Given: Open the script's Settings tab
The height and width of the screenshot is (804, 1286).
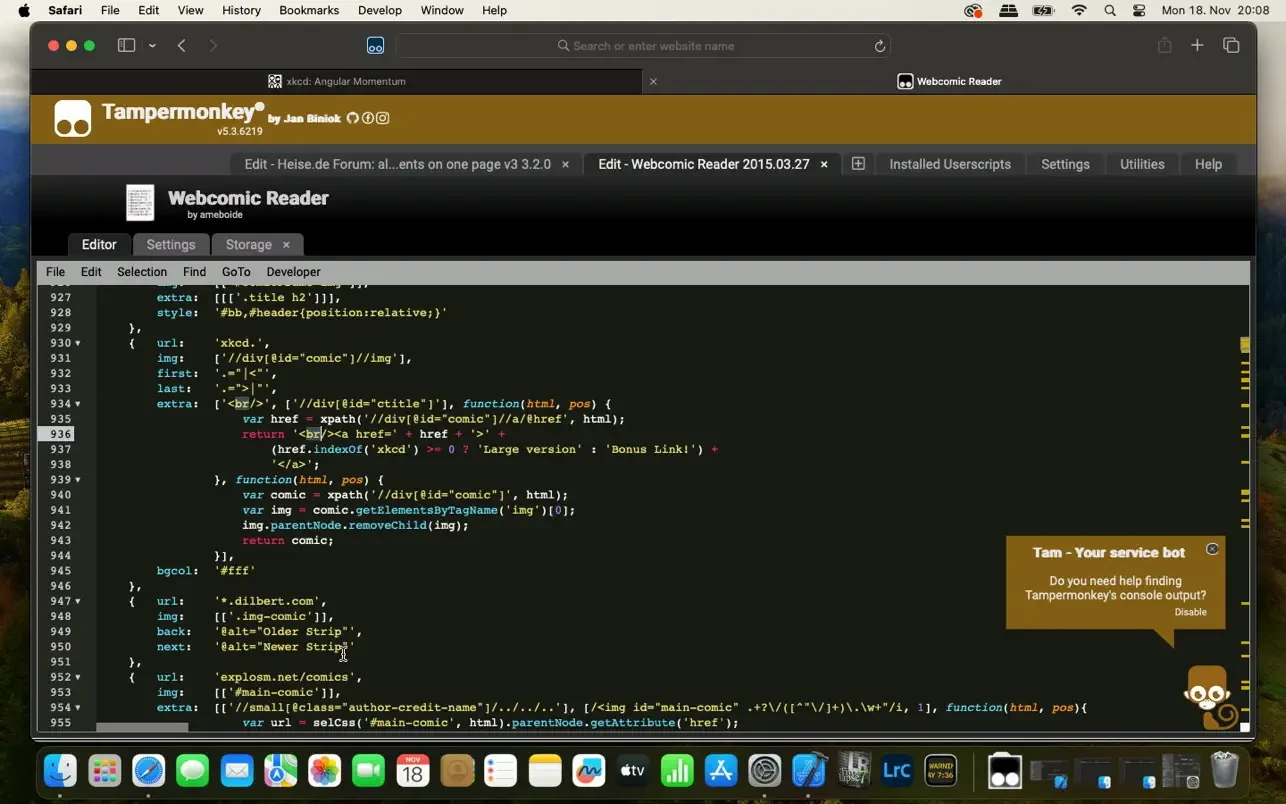Looking at the screenshot, I should pyautogui.click(x=170, y=244).
